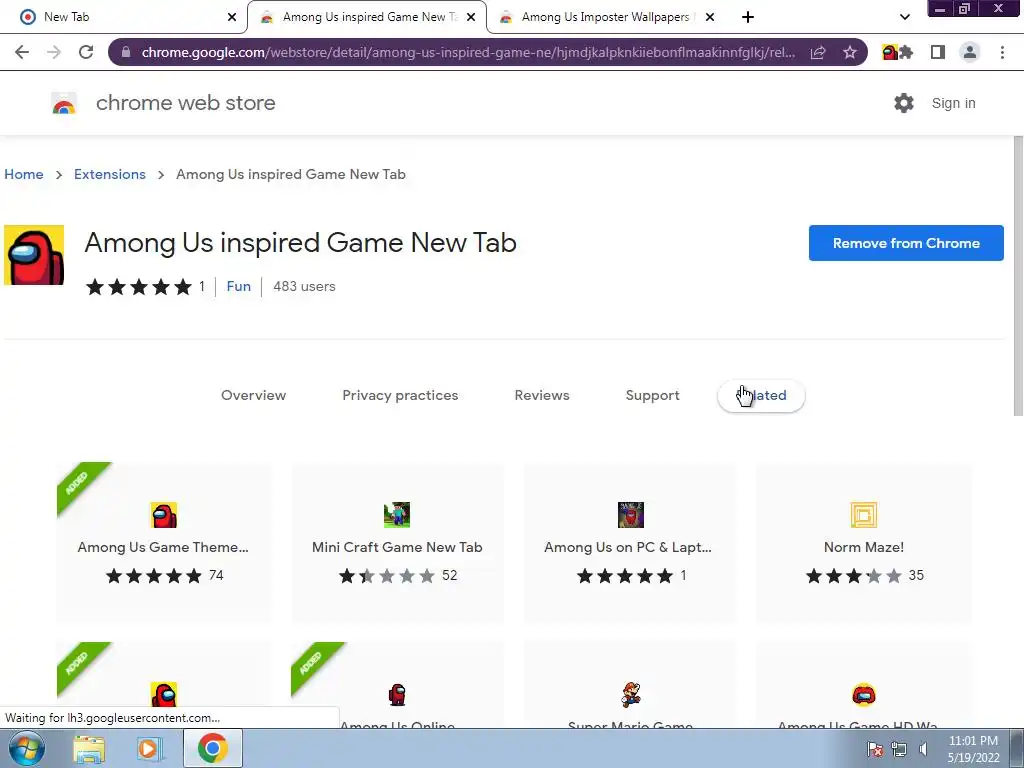The height and width of the screenshot is (768, 1024).
Task: Bookmark this tab with the star icon
Action: click(850, 52)
